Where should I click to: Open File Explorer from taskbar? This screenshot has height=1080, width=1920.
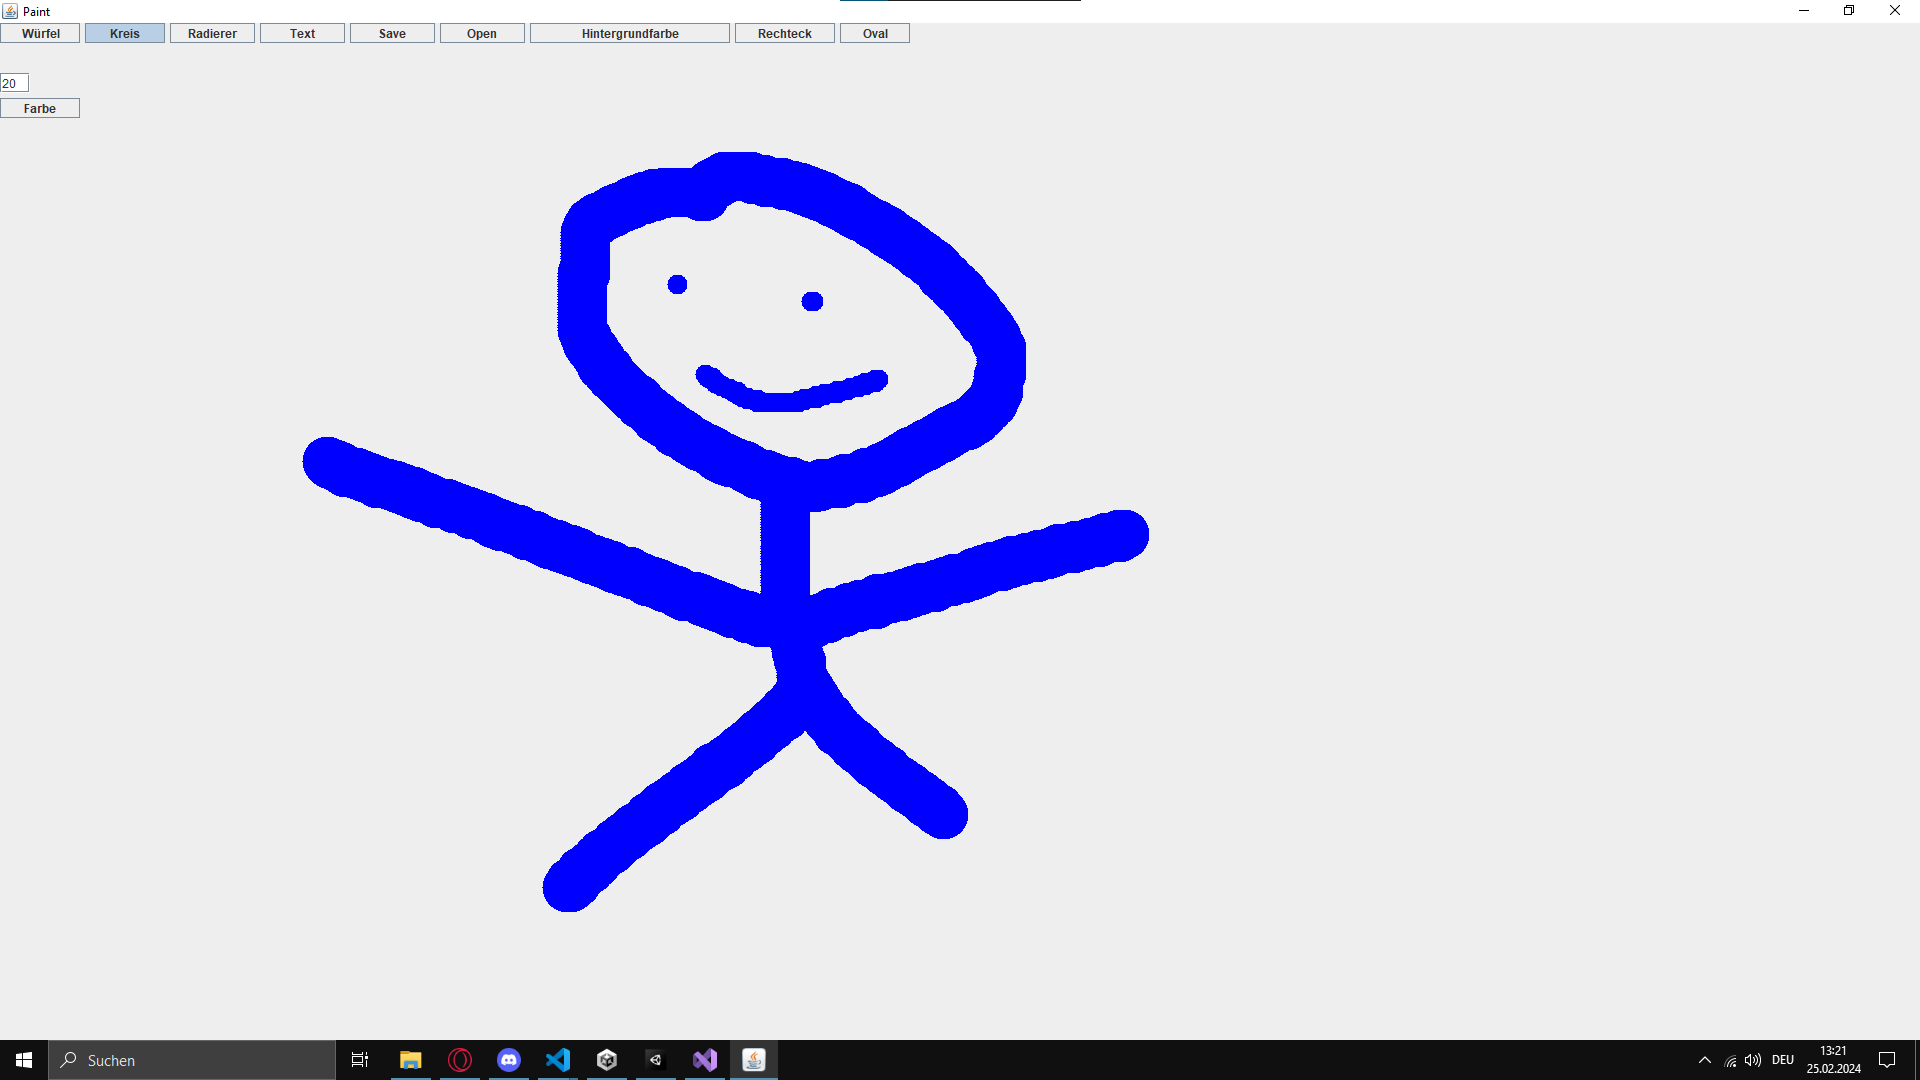coord(410,1060)
